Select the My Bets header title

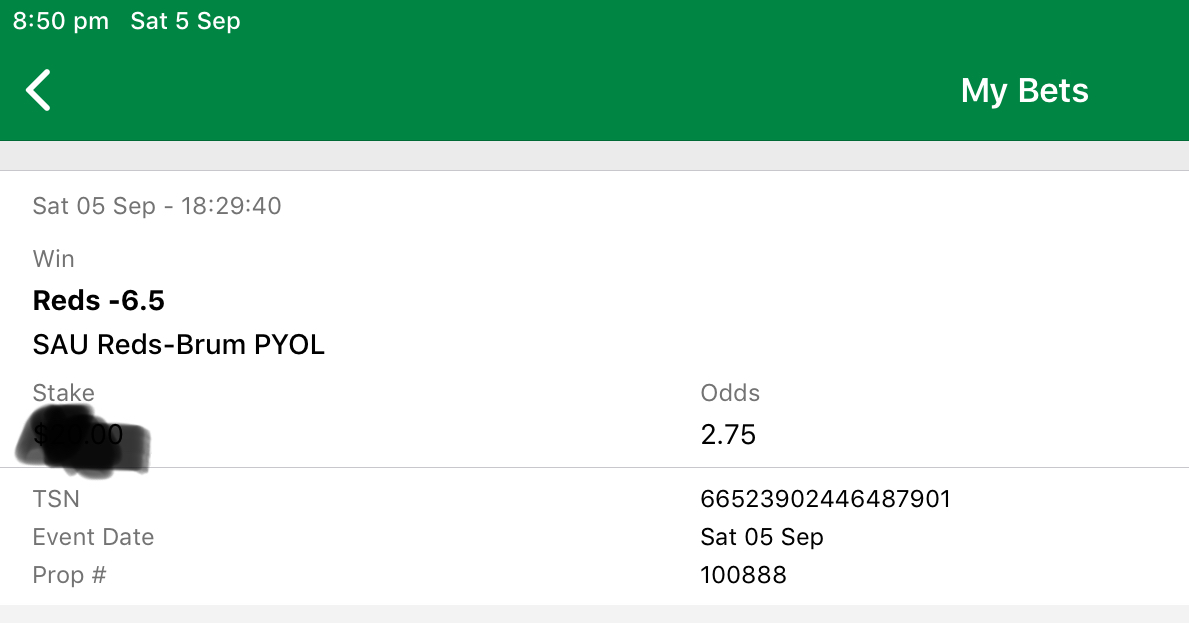[1024, 91]
